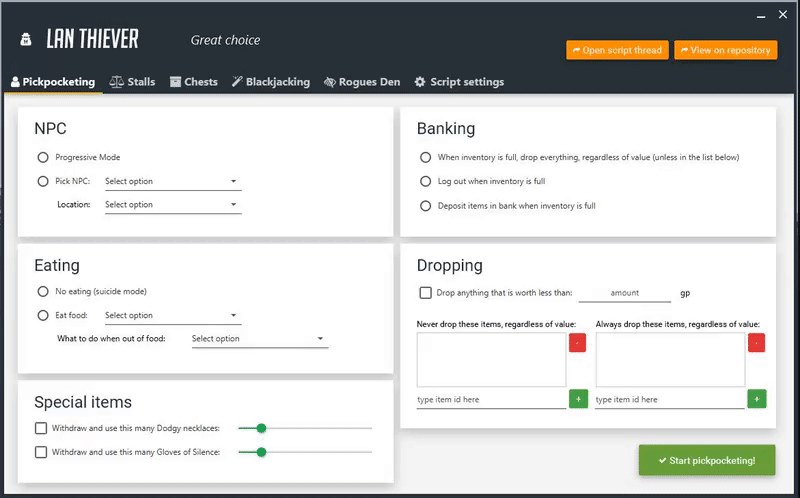800x498 pixels.
Task: Close the Lan Thiever window
Action: point(783,15)
